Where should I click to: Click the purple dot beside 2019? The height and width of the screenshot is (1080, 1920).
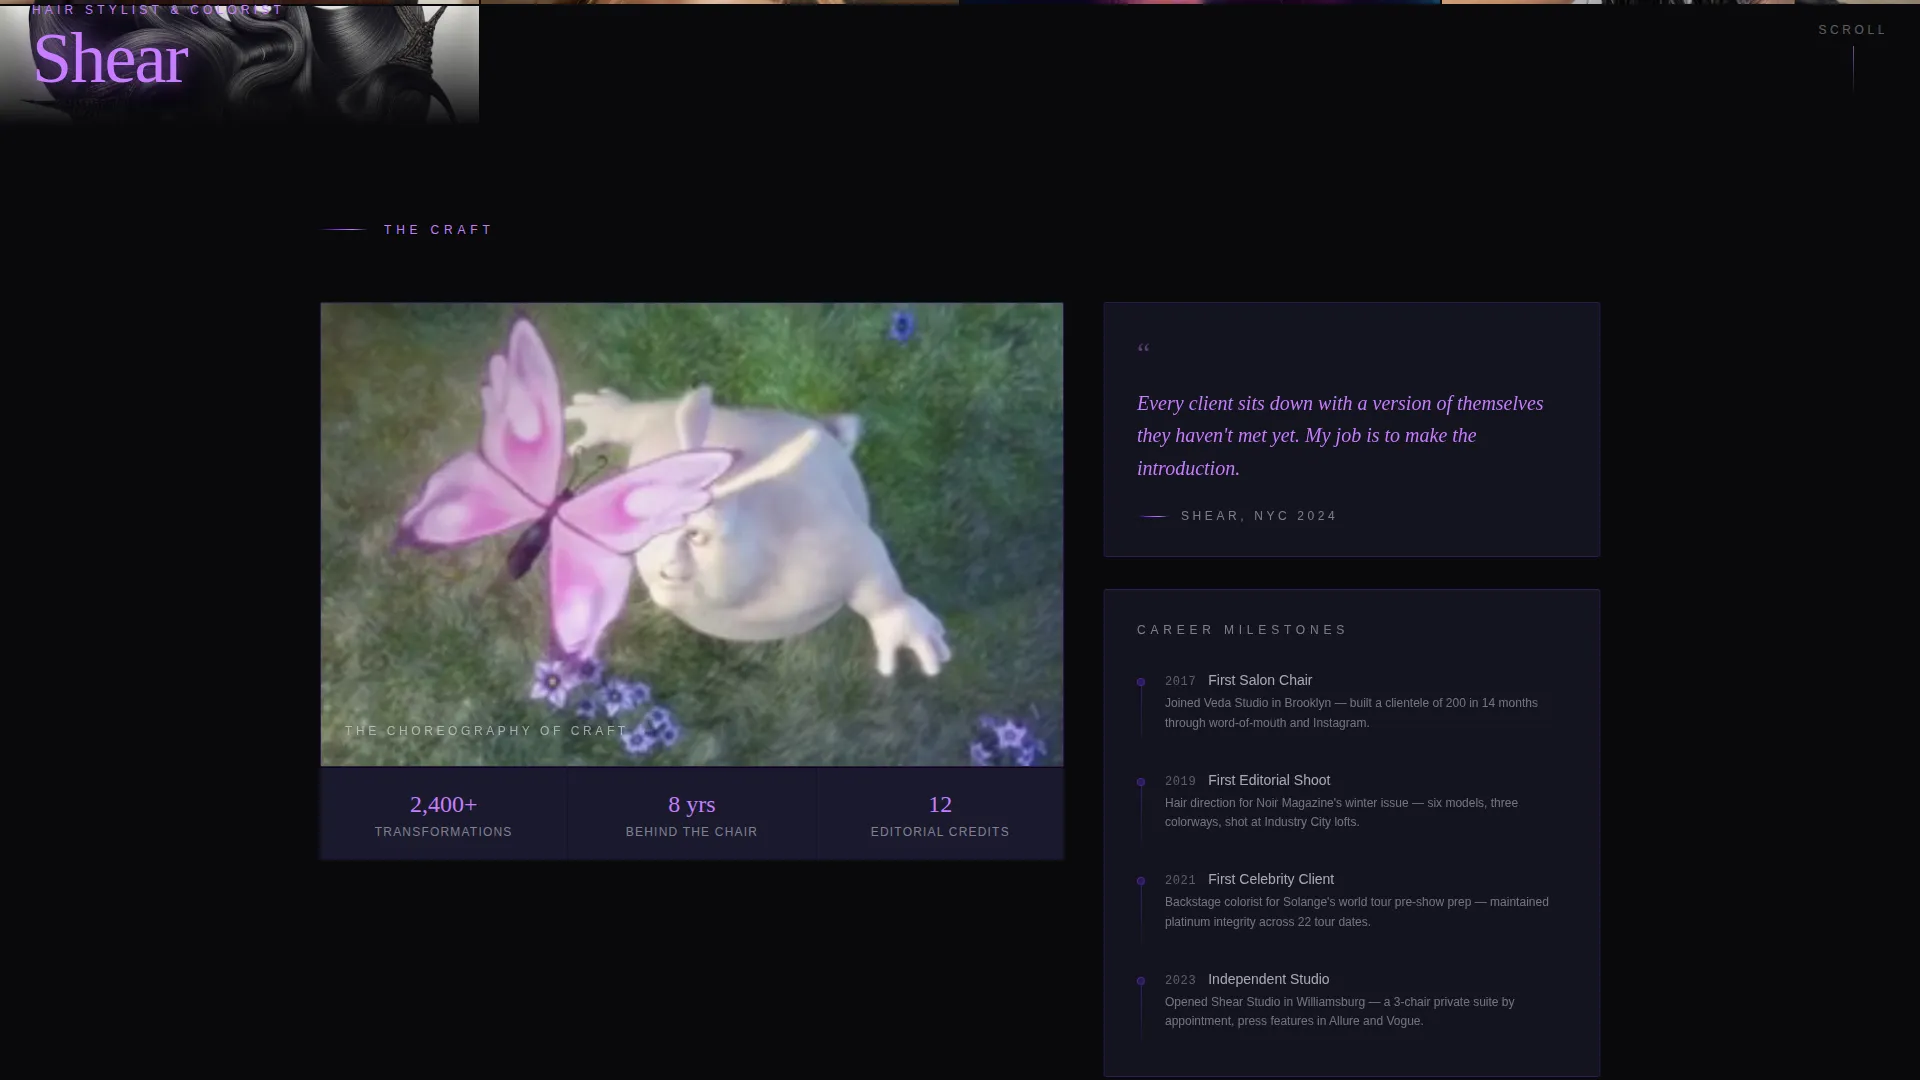click(1141, 782)
